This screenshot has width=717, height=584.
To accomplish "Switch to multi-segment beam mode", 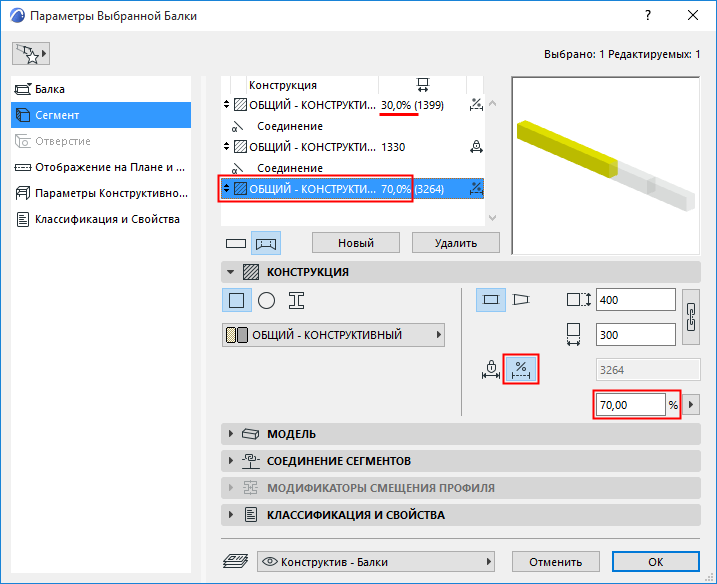I will pyautogui.click(x=266, y=243).
